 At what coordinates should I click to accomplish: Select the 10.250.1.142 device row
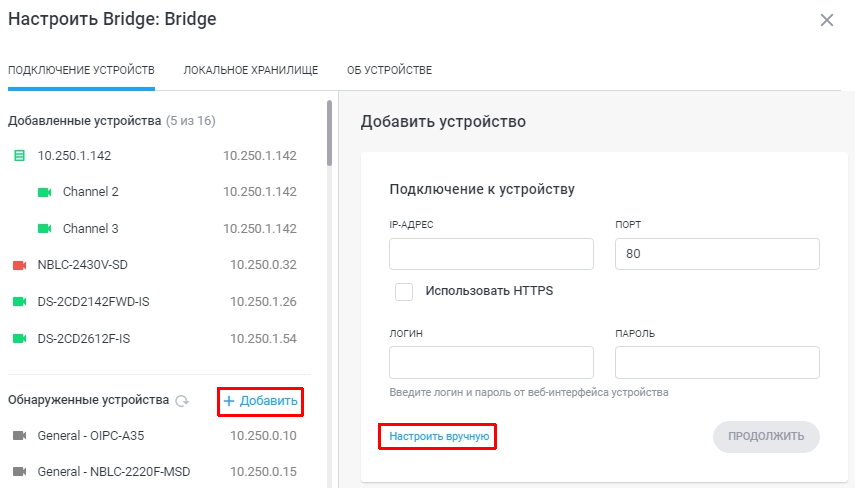(x=155, y=156)
